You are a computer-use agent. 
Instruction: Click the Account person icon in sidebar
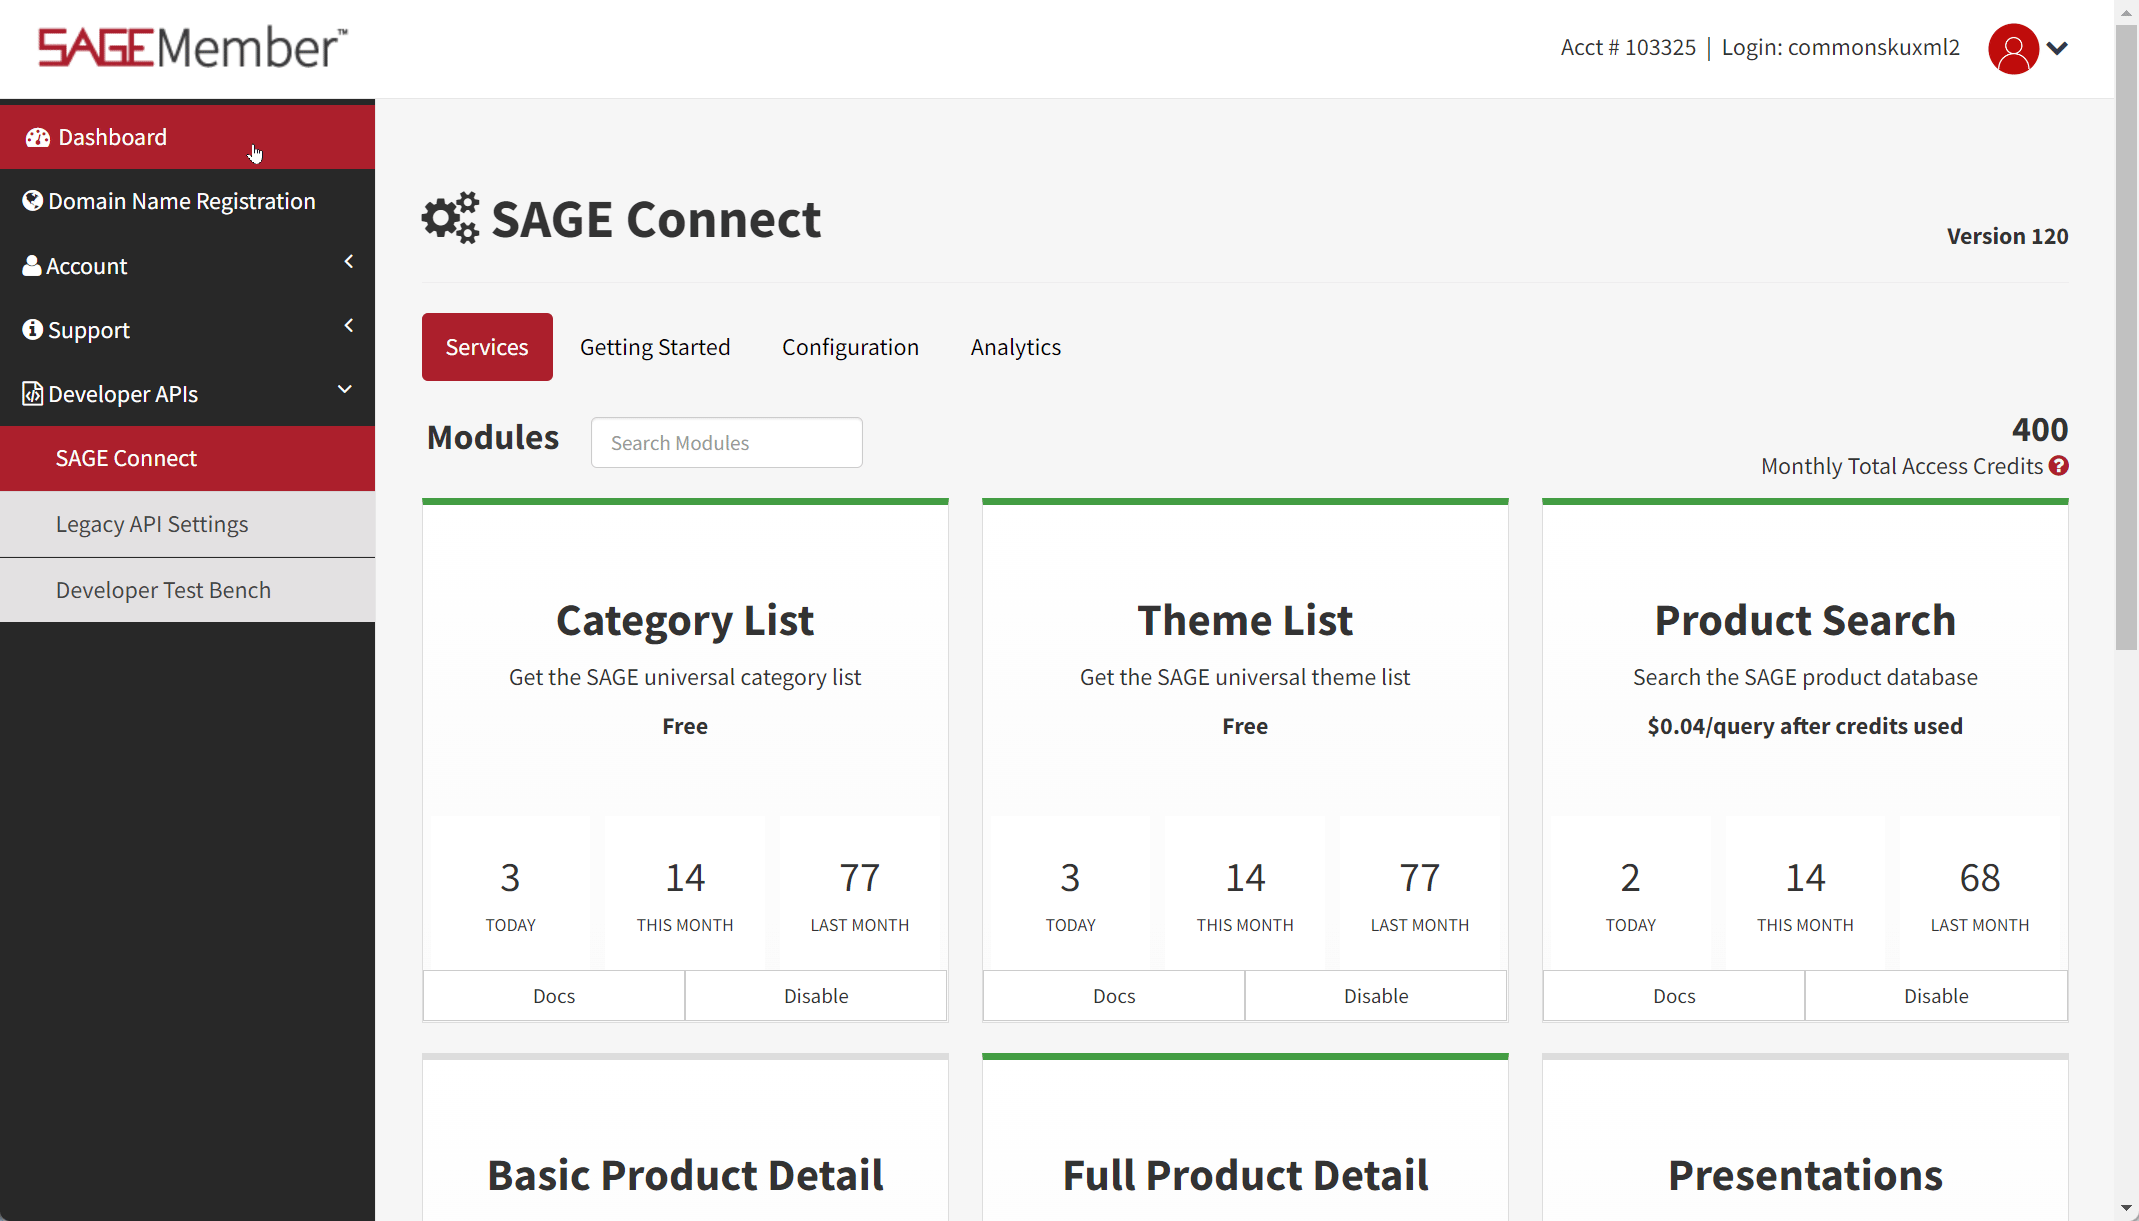(32, 266)
